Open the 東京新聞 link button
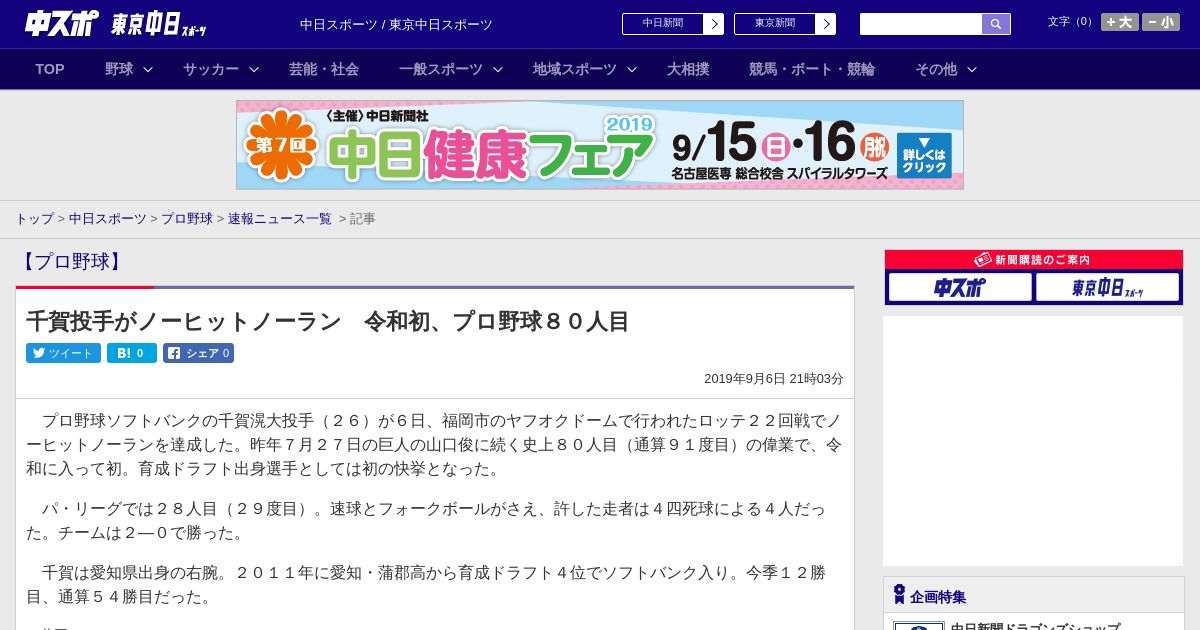 tap(775, 24)
